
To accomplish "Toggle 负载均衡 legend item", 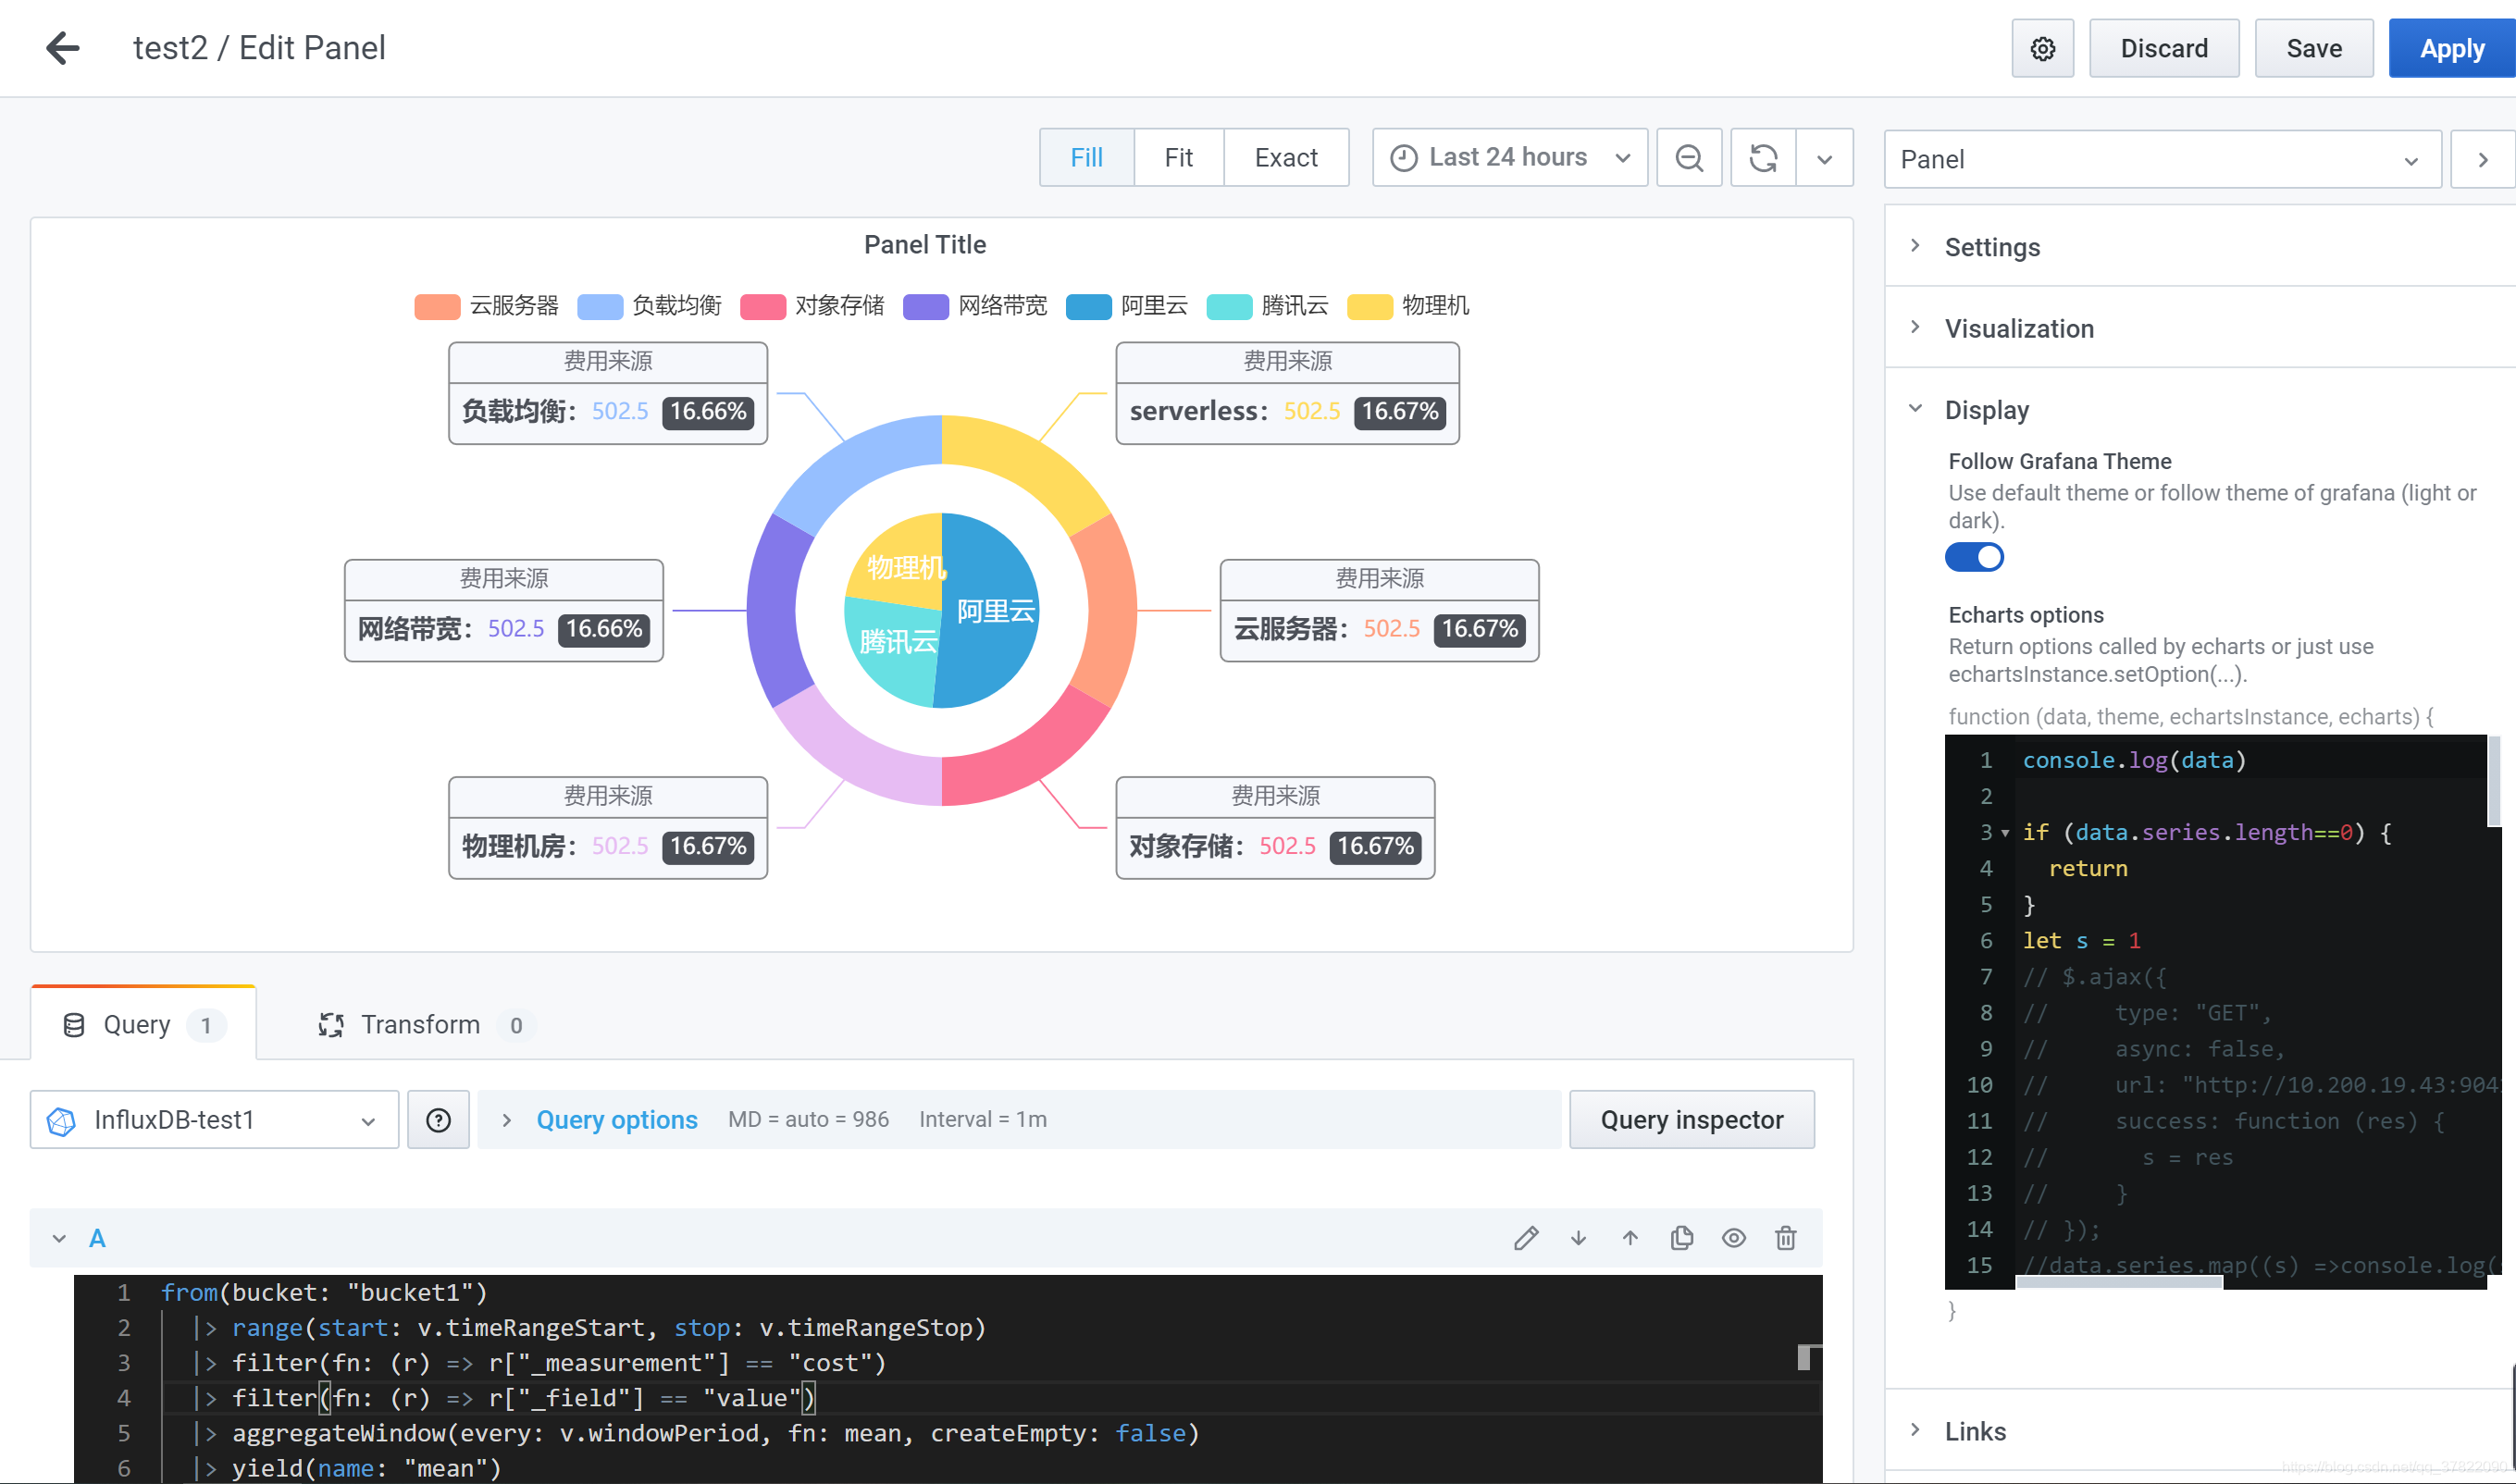I will (x=650, y=306).
